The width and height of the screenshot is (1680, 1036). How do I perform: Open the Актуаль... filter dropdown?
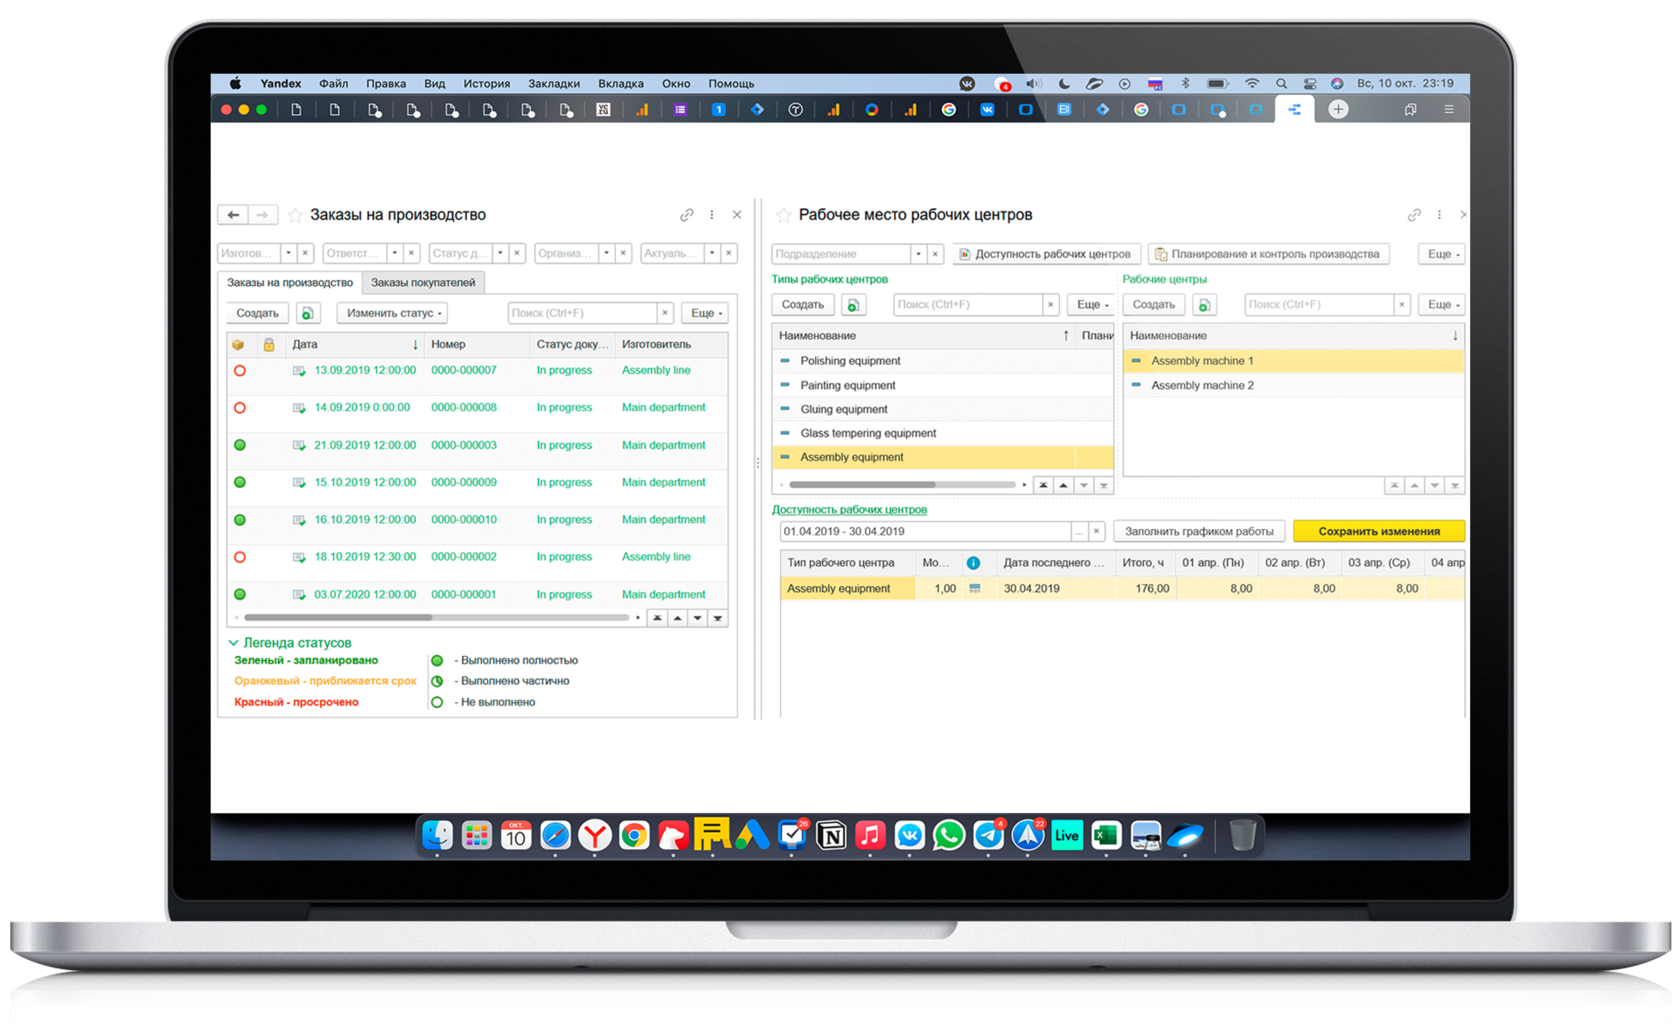pos(712,253)
